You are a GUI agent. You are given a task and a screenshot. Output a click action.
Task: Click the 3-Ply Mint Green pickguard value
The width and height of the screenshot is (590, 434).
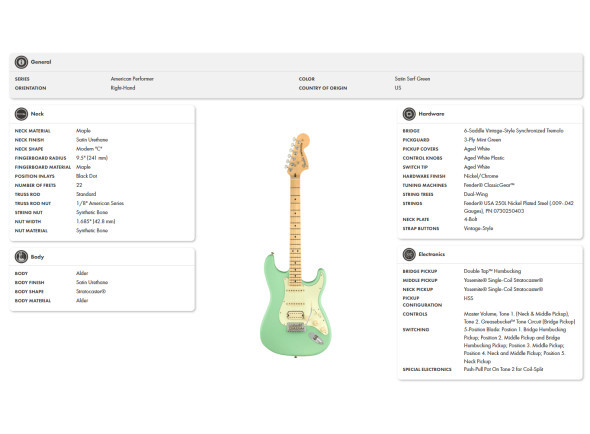point(482,140)
